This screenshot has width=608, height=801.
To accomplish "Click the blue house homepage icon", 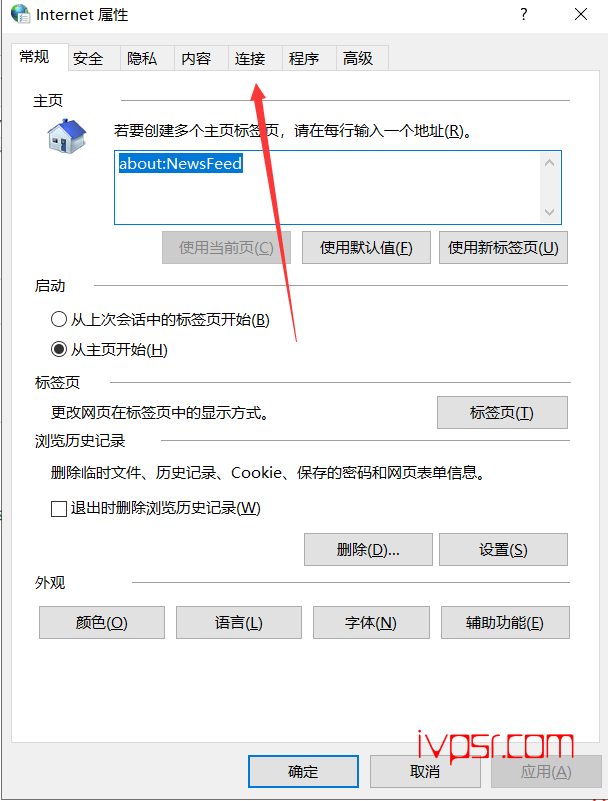I will coord(67,136).
